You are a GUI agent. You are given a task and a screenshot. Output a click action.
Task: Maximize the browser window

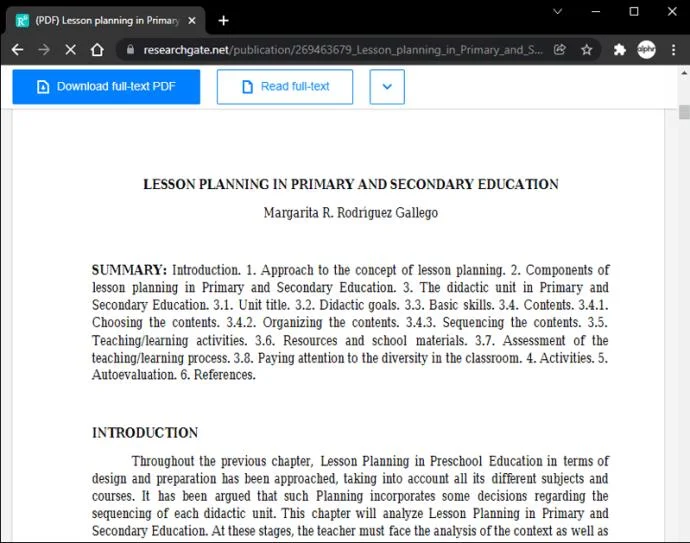pos(634,11)
